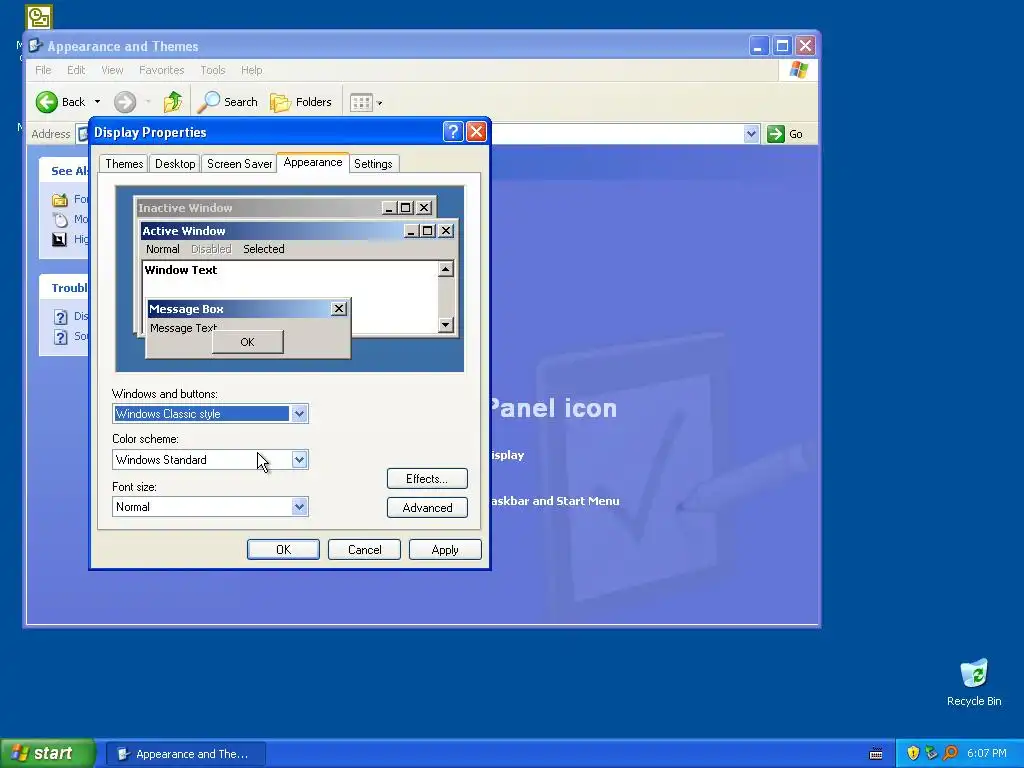Click the Mouse Pointers icon in See Also
Image resolution: width=1024 pixels, height=768 pixels.
(60, 219)
